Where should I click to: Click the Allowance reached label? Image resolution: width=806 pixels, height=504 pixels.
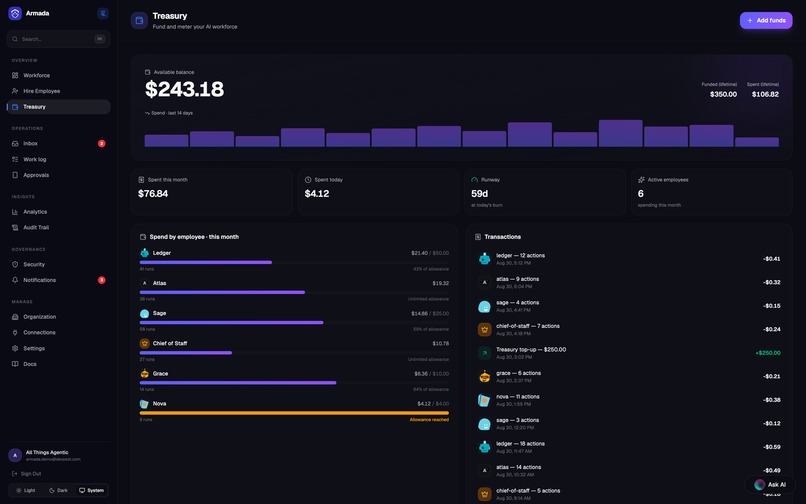click(x=429, y=420)
